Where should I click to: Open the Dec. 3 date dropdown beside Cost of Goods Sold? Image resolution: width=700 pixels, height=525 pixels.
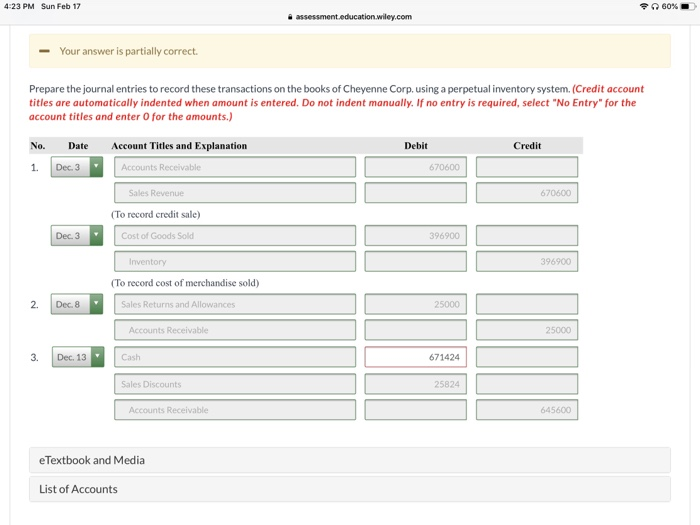click(77, 236)
